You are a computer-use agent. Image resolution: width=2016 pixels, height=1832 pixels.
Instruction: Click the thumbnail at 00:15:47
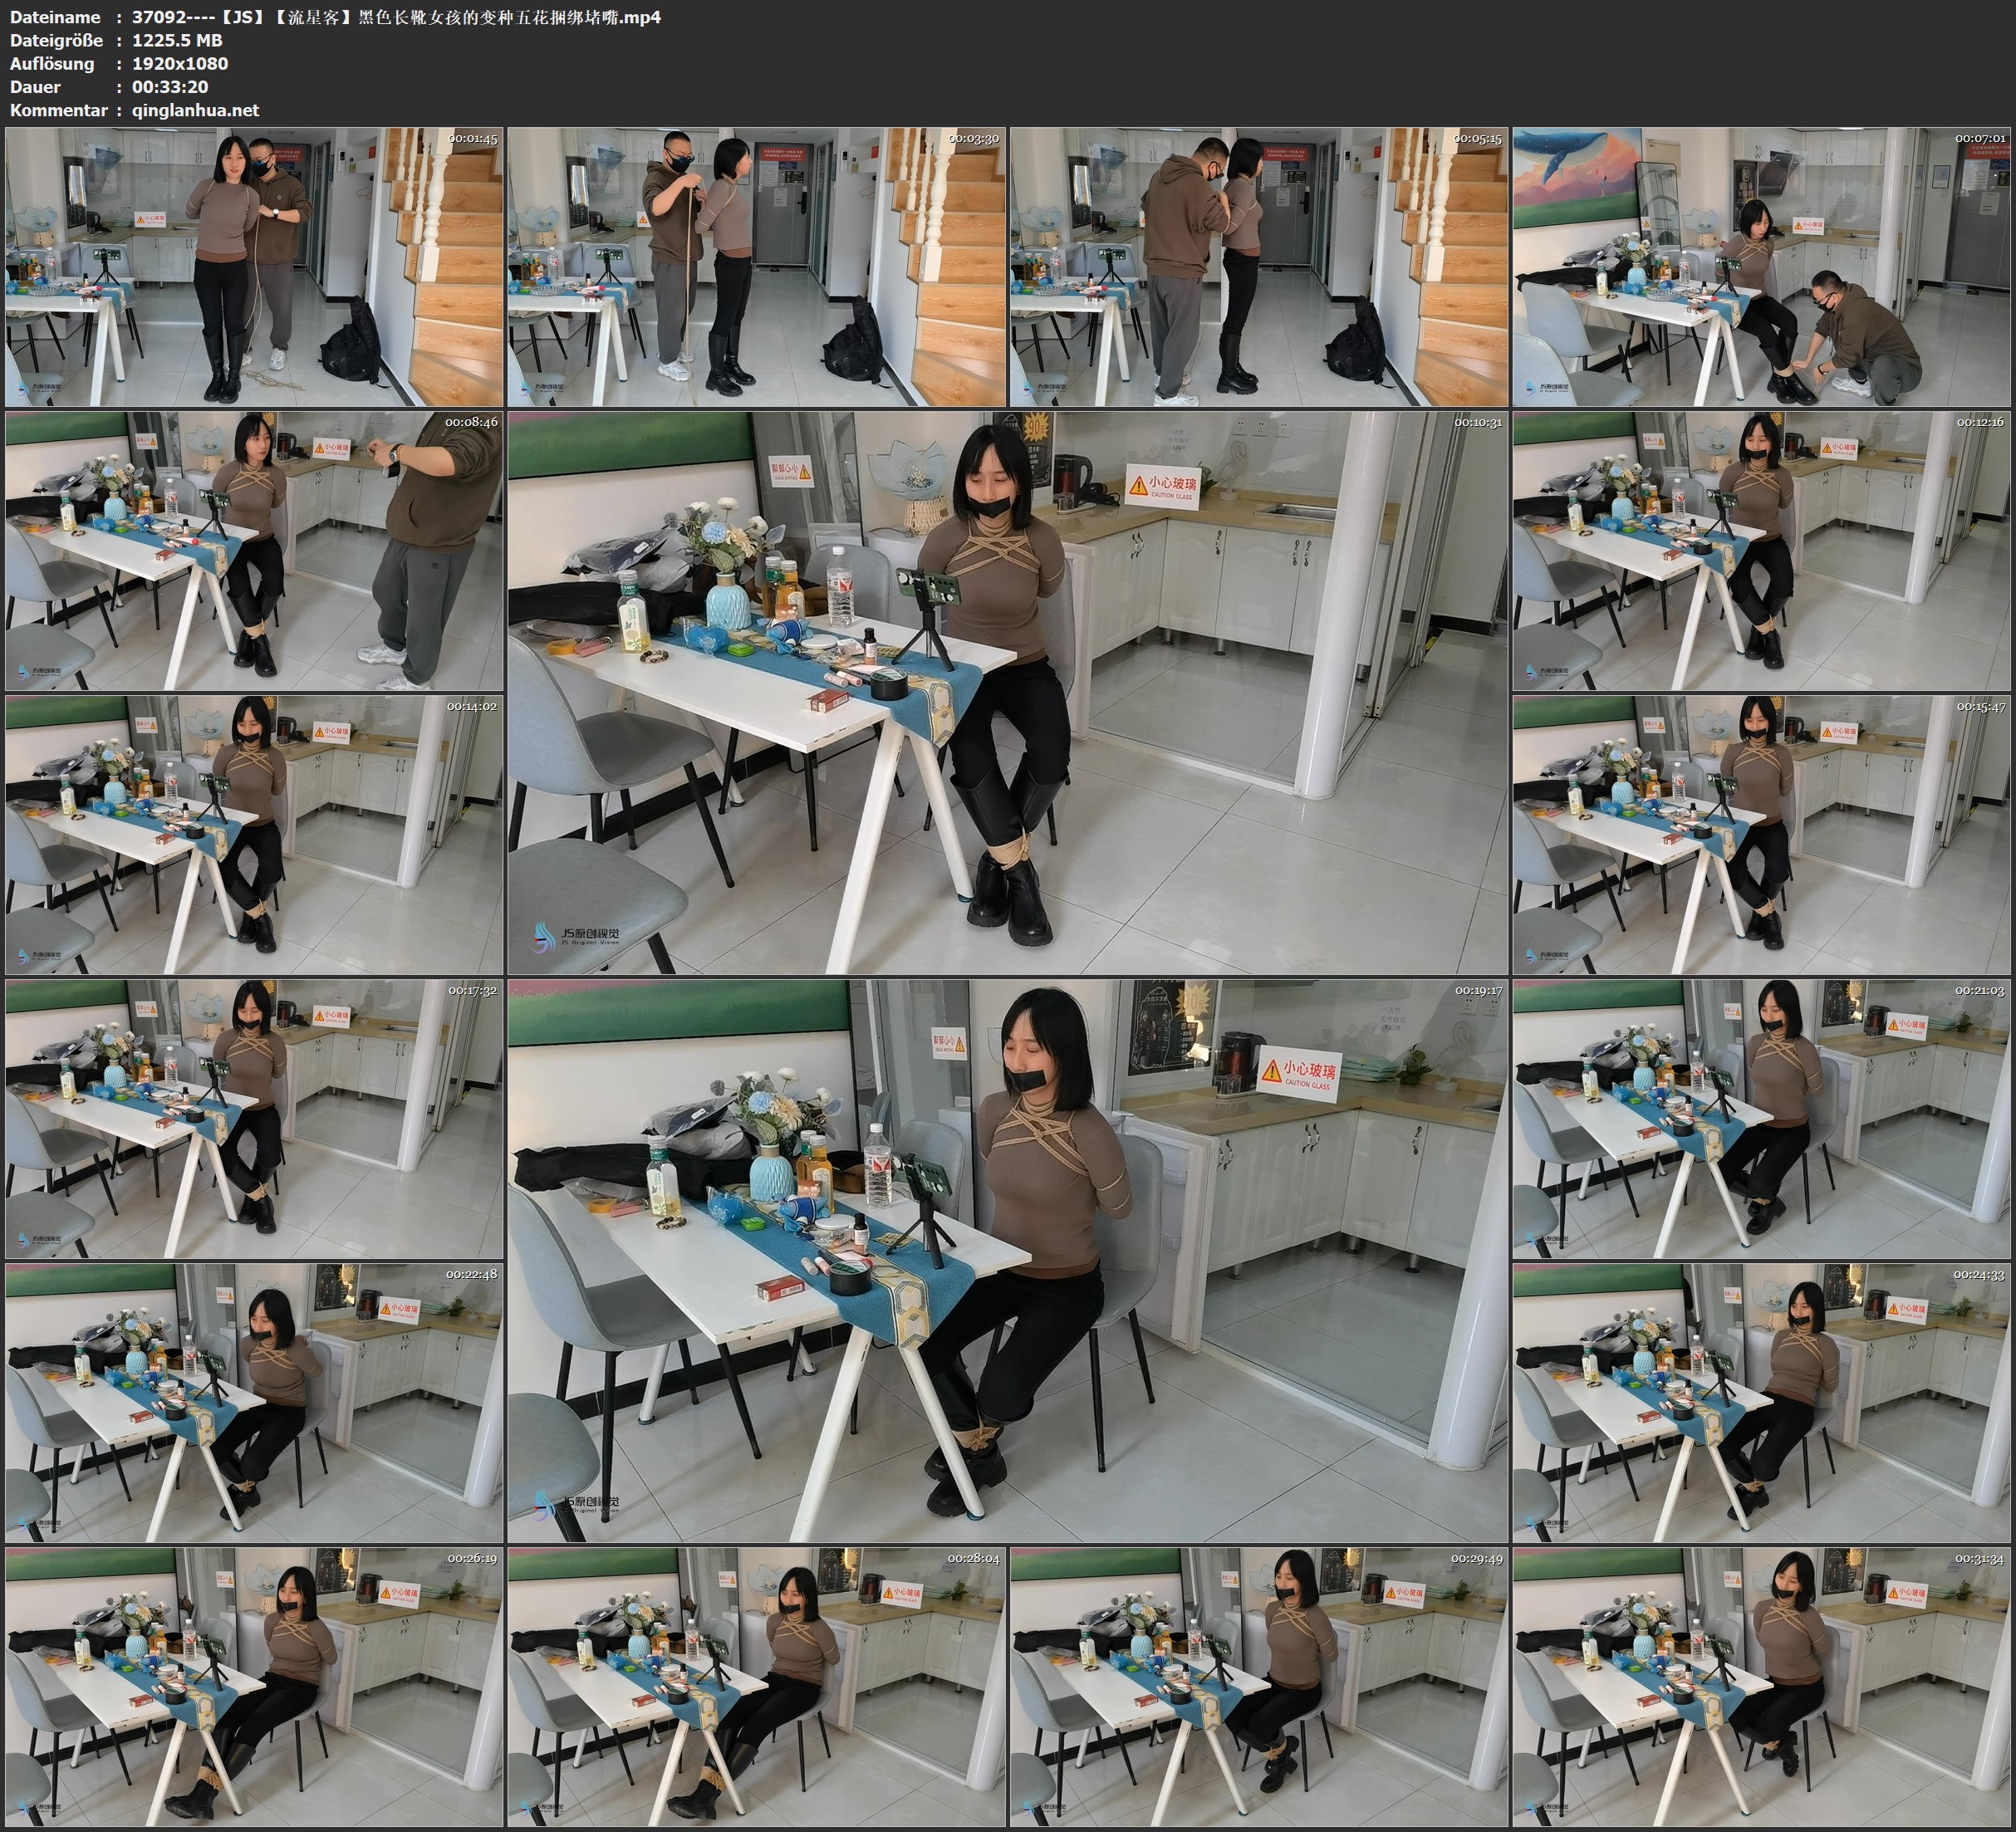point(1761,835)
